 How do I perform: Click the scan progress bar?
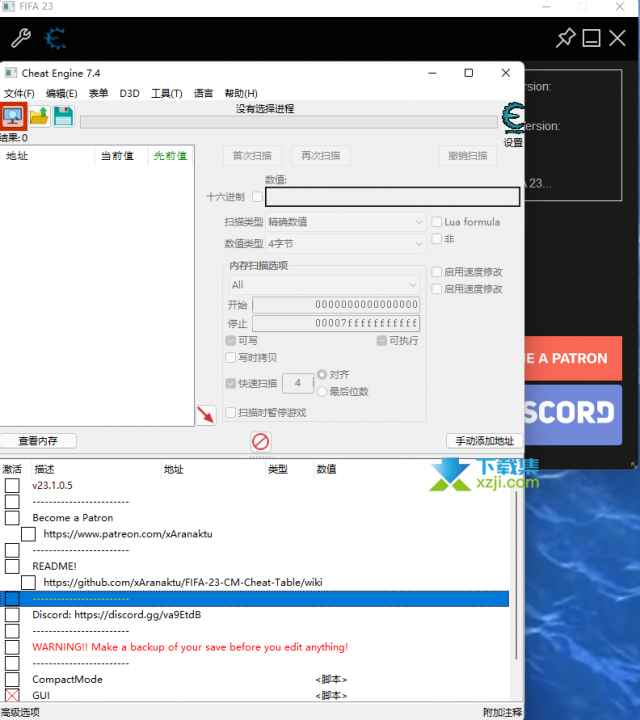[289, 122]
